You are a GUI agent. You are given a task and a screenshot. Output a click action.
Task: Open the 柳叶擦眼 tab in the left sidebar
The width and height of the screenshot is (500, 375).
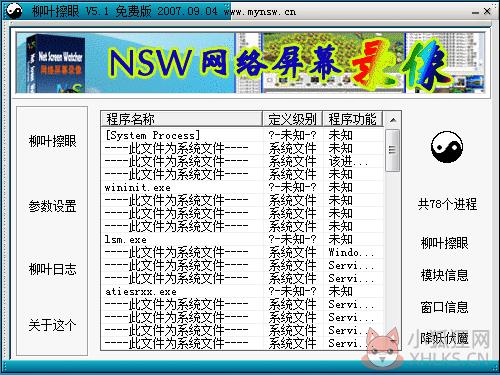click(52, 141)
